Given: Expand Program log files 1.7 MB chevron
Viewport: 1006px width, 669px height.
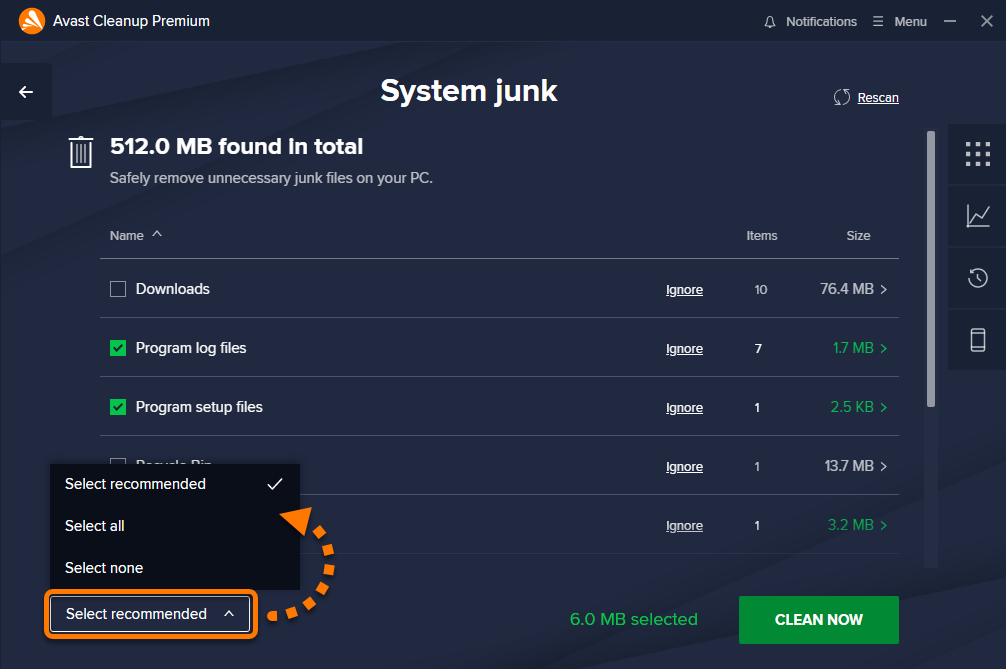Looking at the screenshot, I should click(883, 348).
